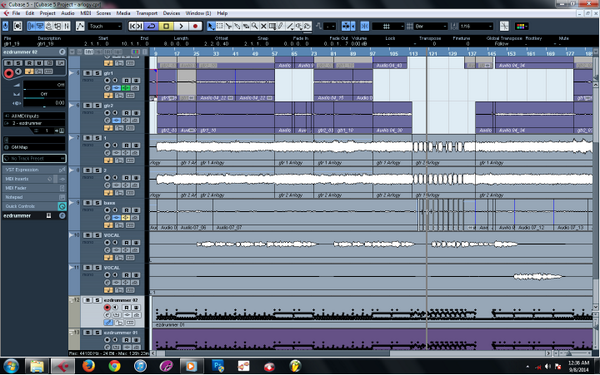Open the 1/16 quantize value dropdown

point(476,26)
